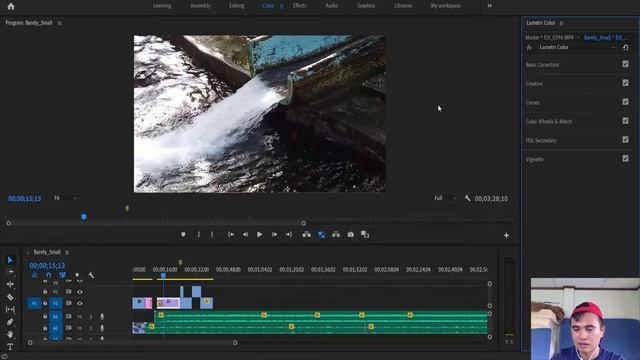
Task: Step back one frame
Action: (245, 234)
